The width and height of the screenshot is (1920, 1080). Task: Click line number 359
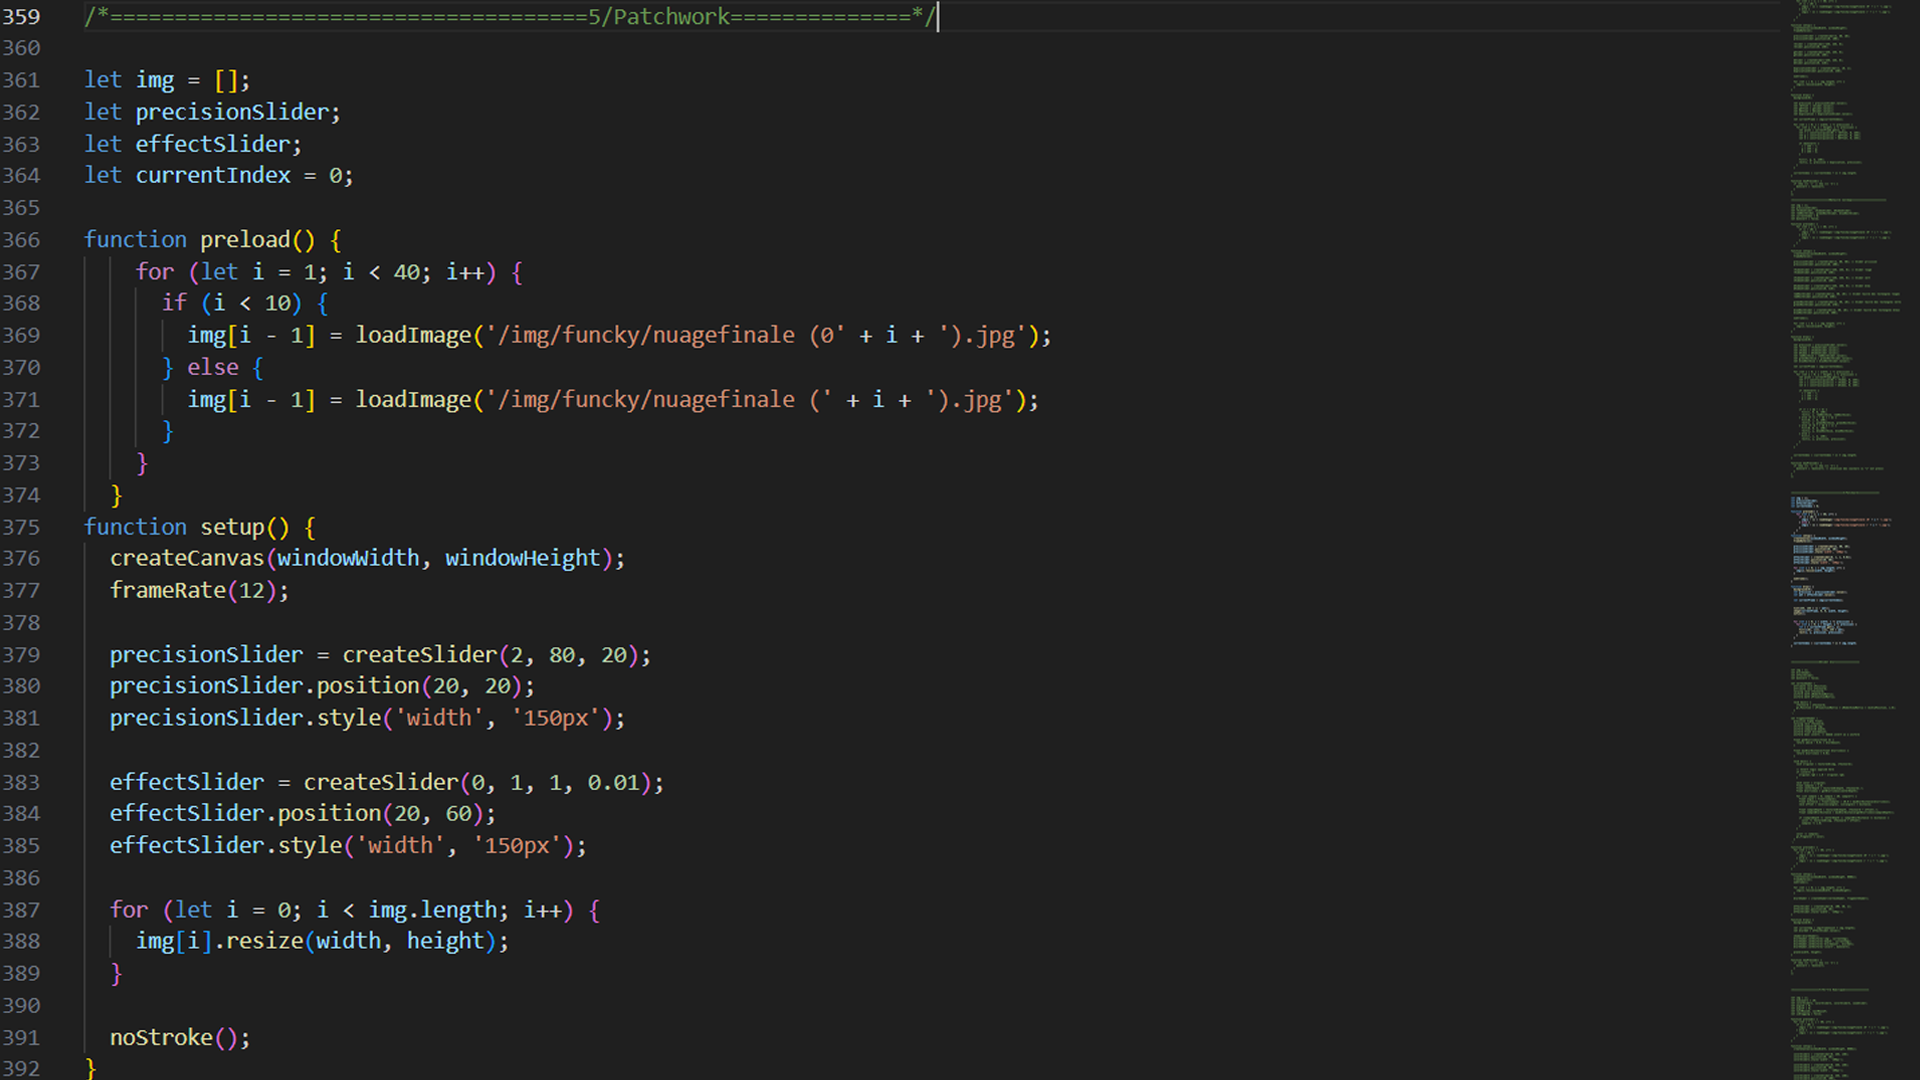(x=22, y=17)
